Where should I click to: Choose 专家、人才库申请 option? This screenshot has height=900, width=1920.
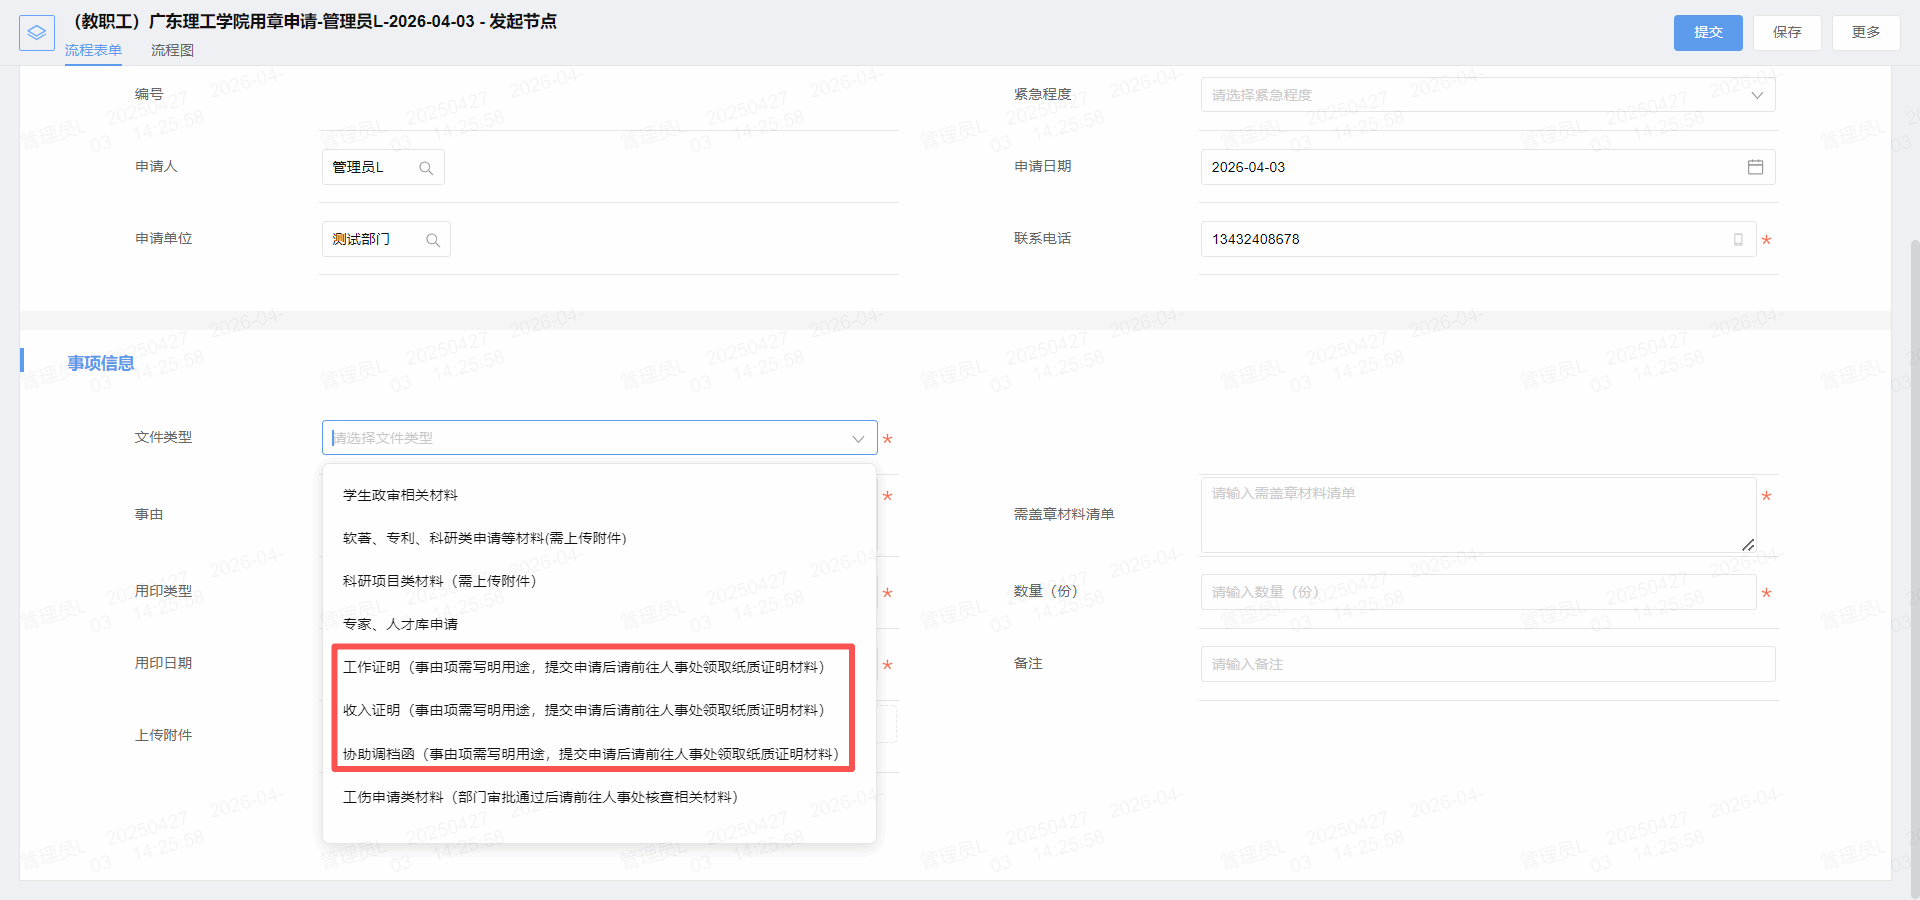click(599, 624)
